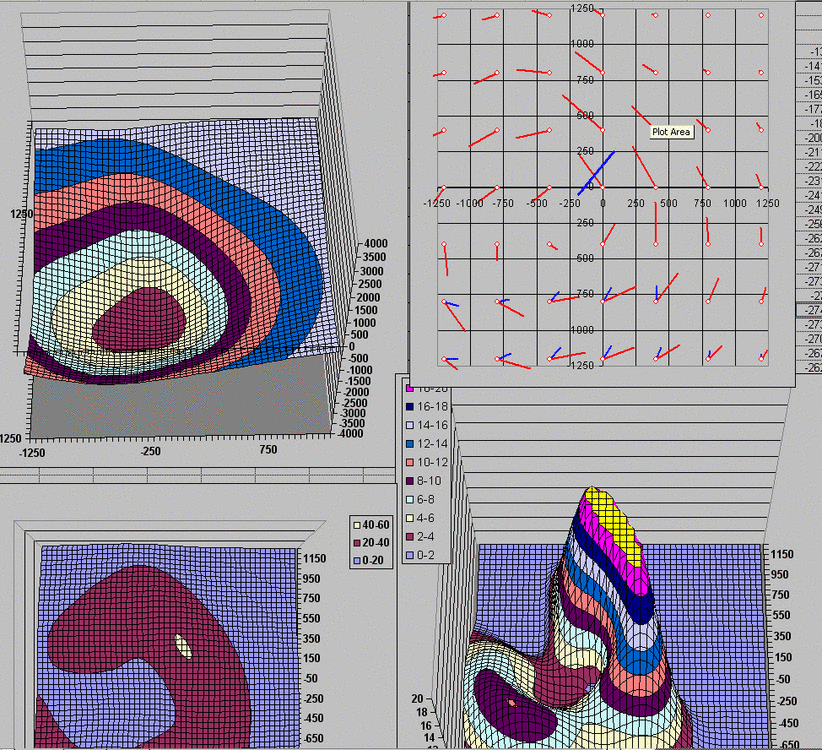Screen dimensions: 822x750
Task: Select the maroon 2-4 legend key
Action: [409, 537]
